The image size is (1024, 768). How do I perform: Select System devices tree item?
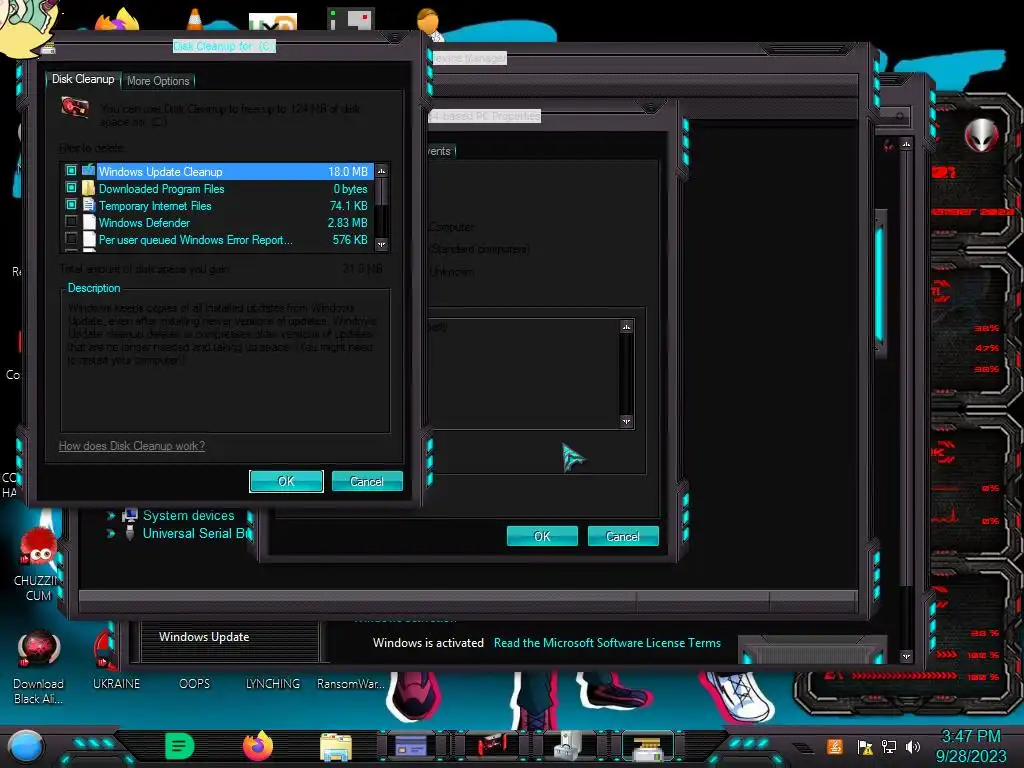(188, 516)
